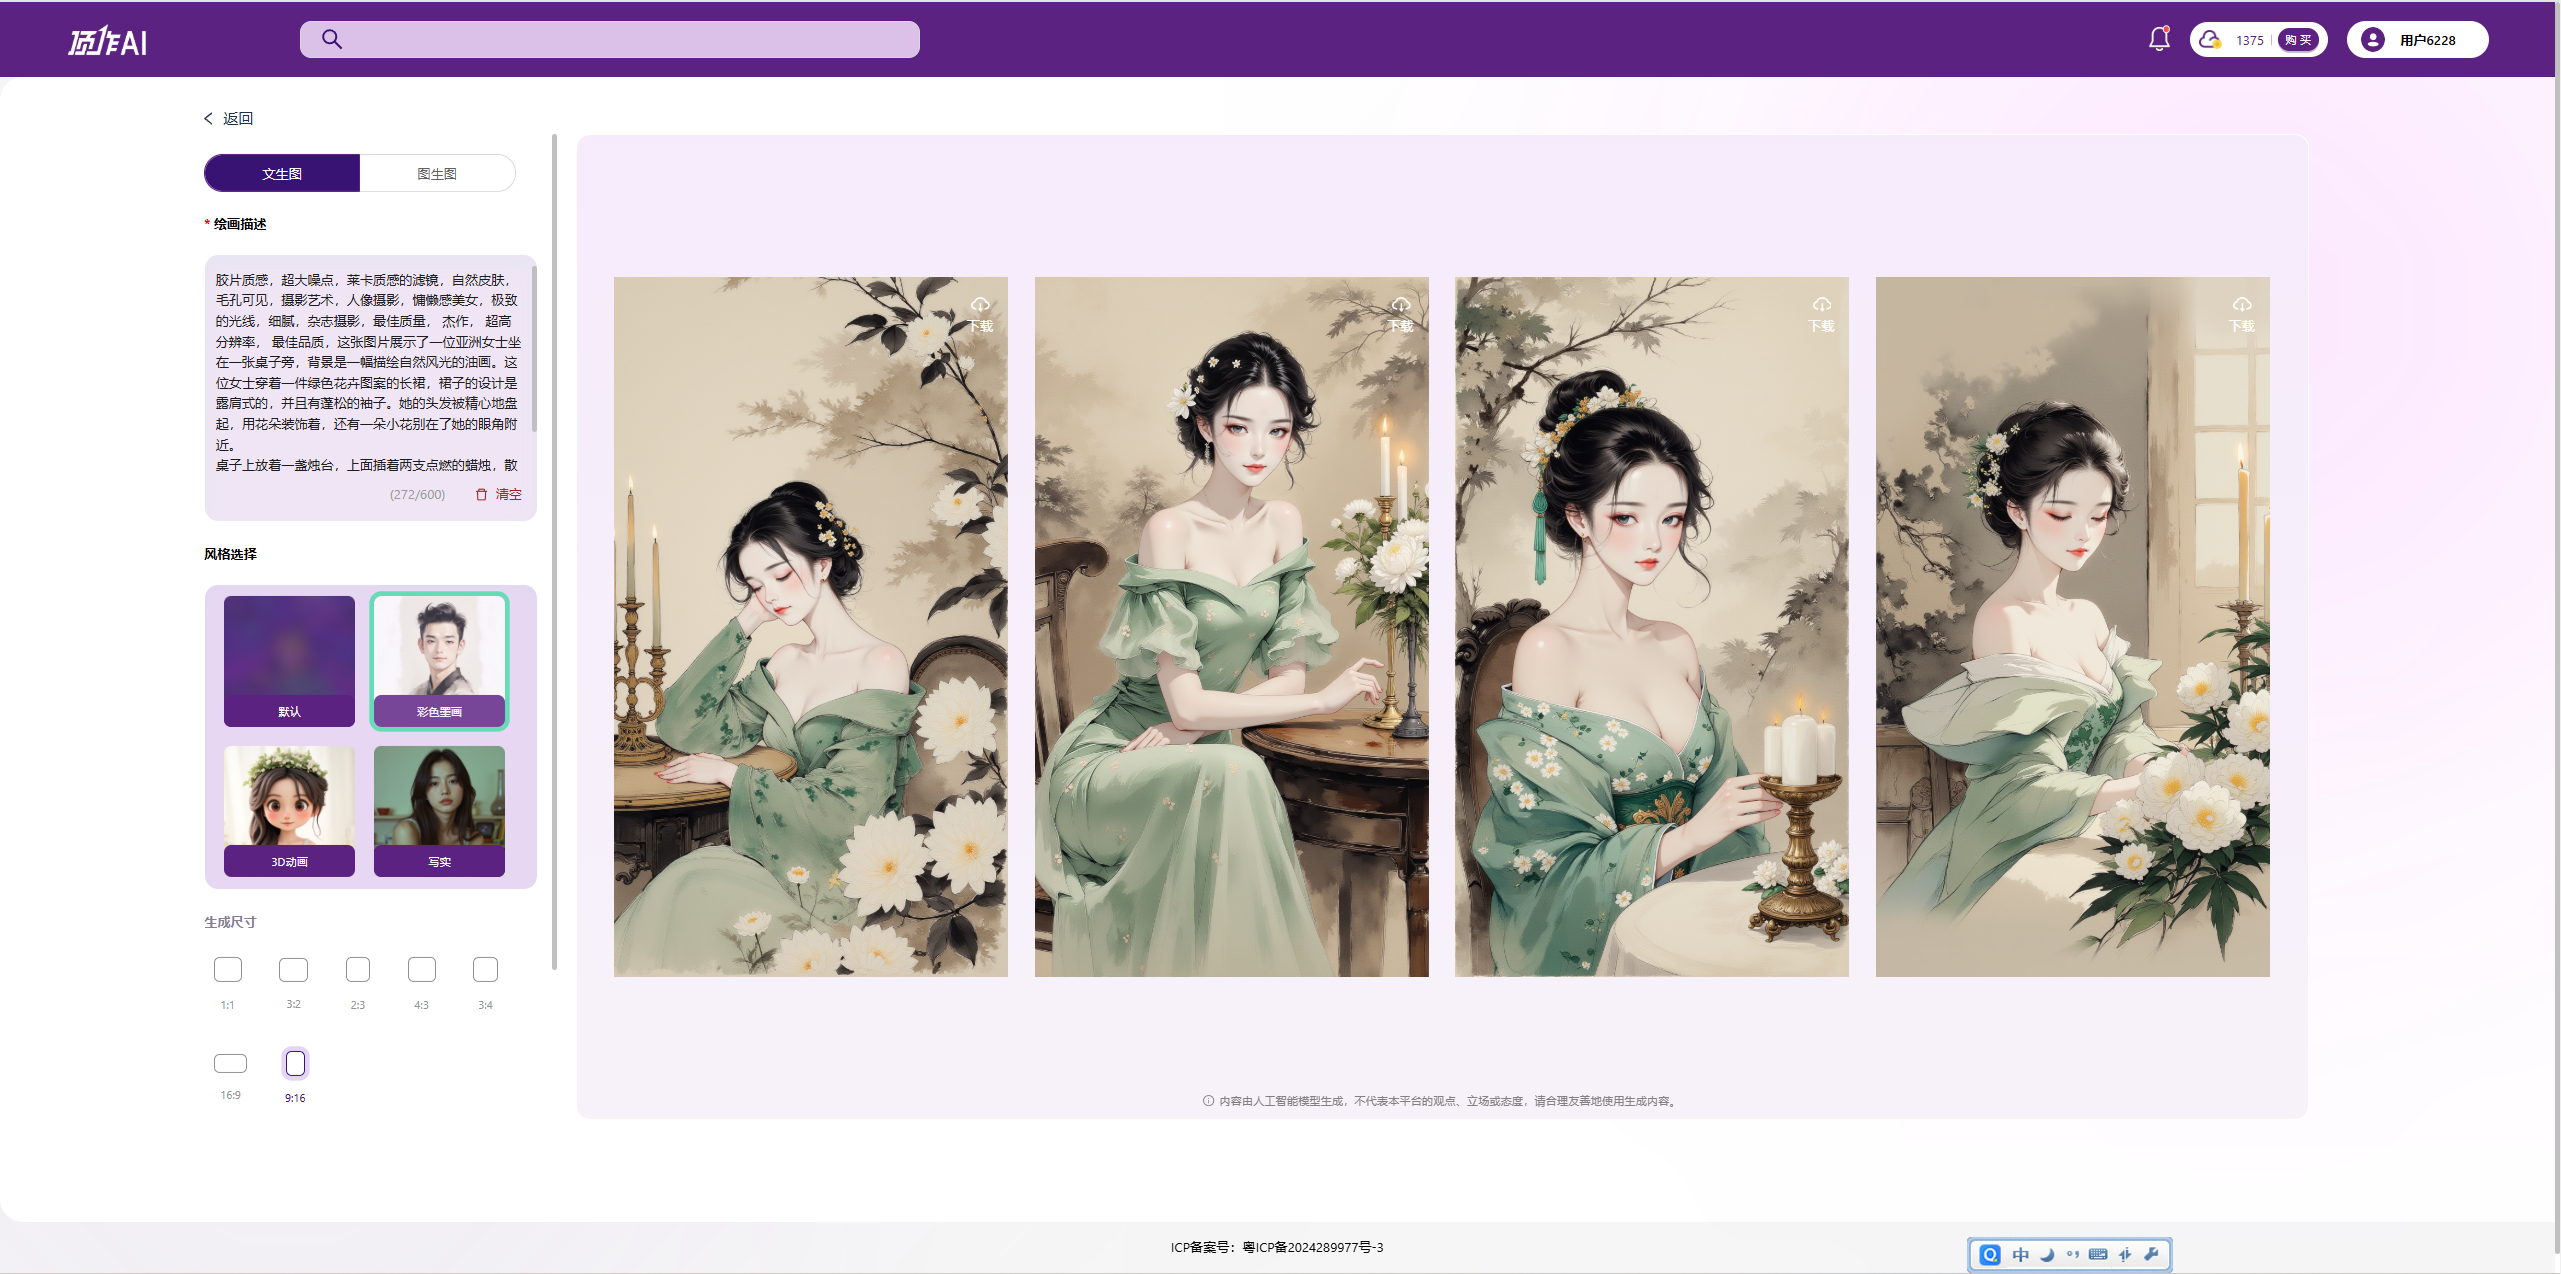Select the 1:1 size option
The width and height of the screenshot is (2561, 1274).
pos(228,969)
